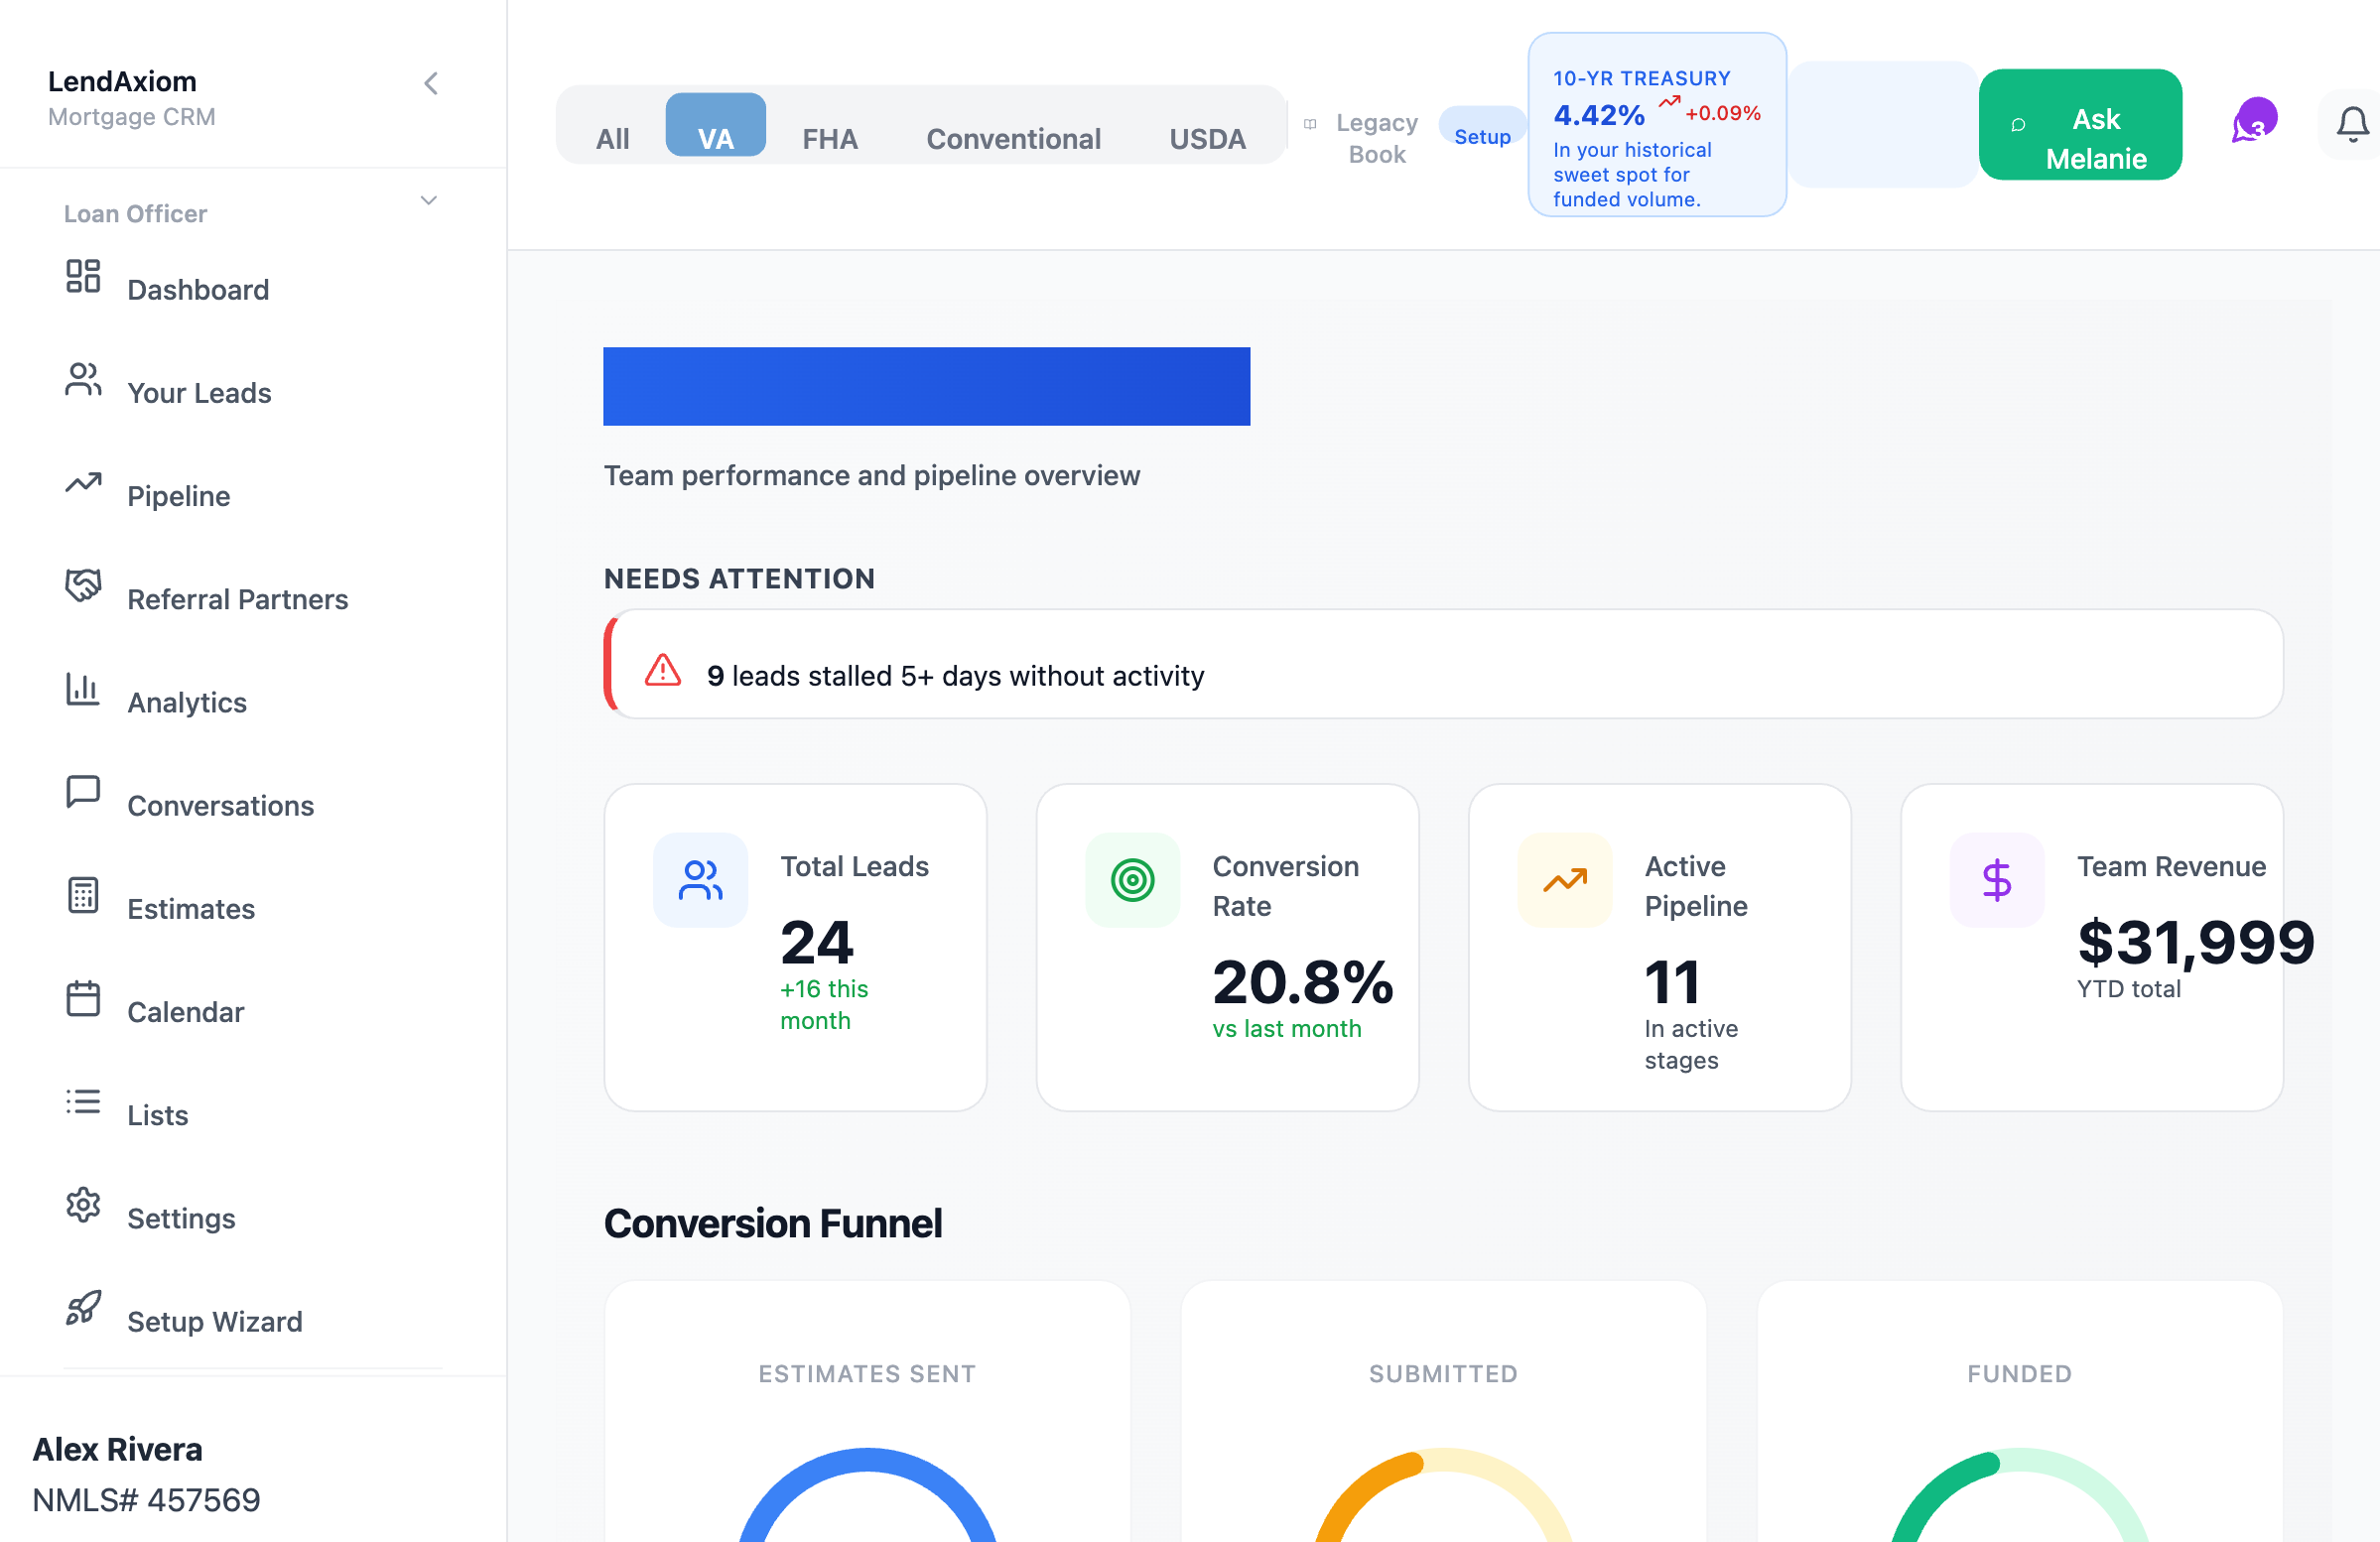This screenshot has height=1542, width=2380.
Task: Click the Ask Melanie button
Action: (x=2080, y=124)
